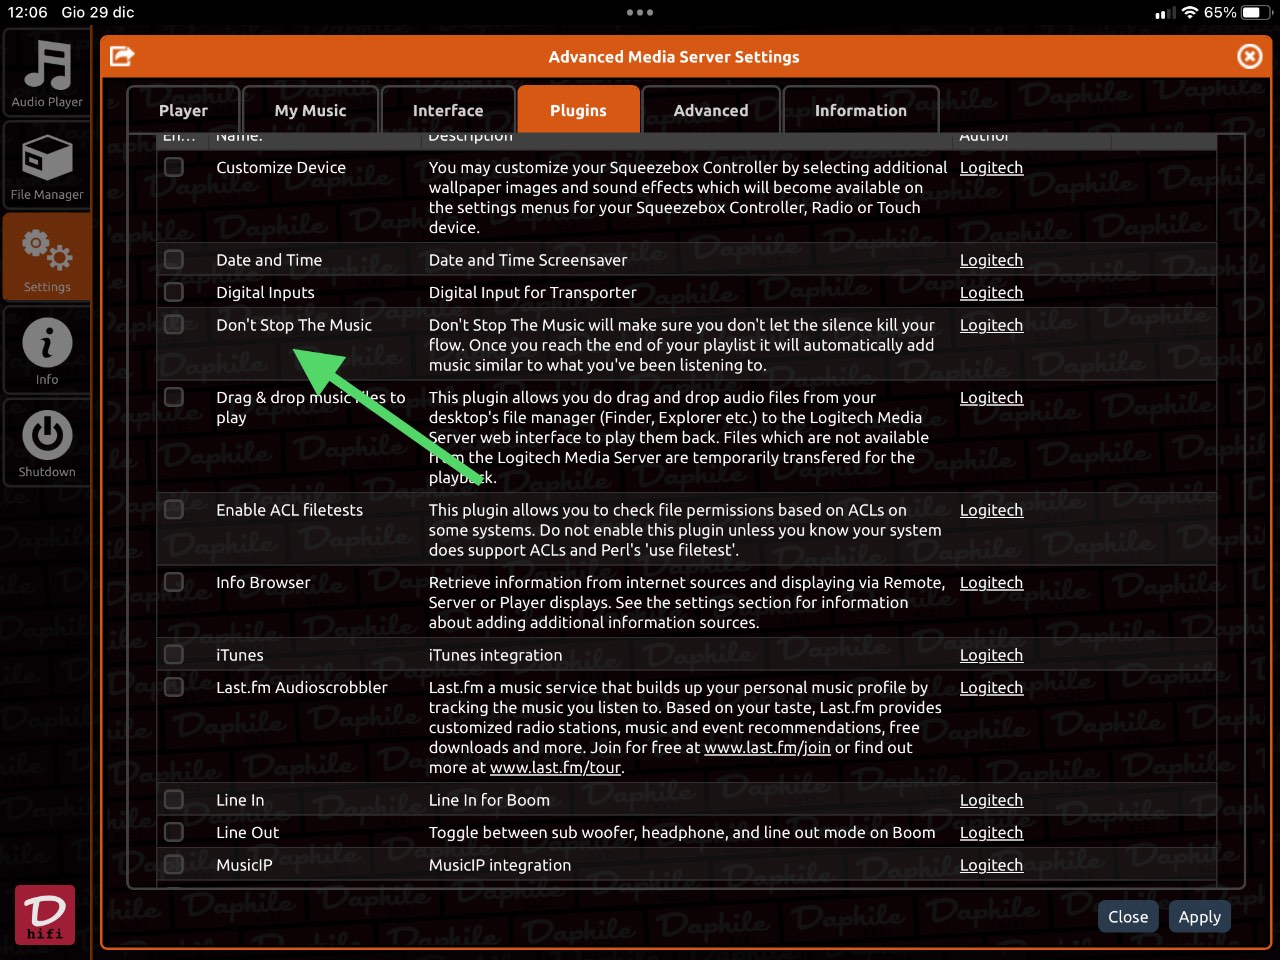Open Logitech link in Line Out row

coord(991,833)
